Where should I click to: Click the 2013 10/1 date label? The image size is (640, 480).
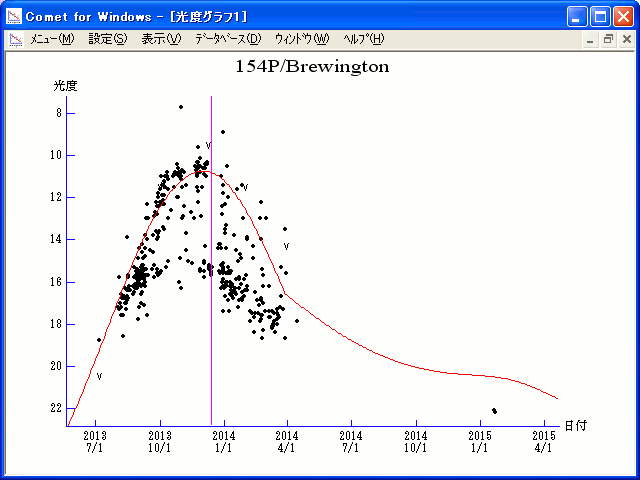(x=160, y=442)
